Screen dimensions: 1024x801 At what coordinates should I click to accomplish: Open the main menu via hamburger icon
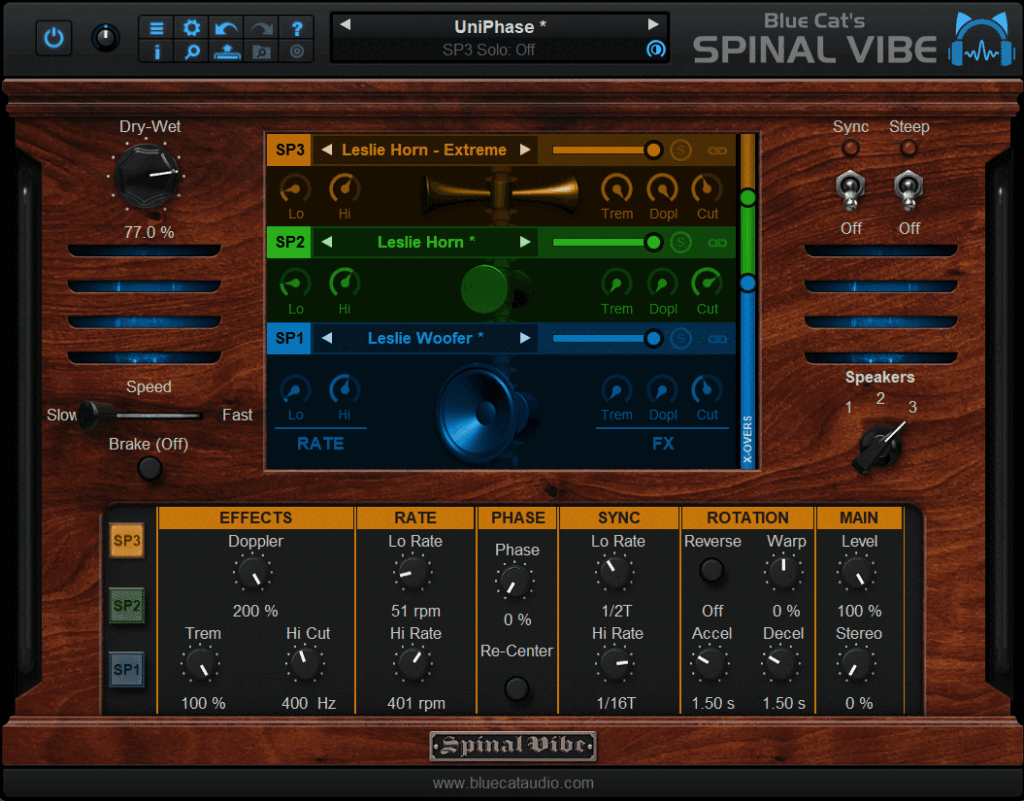[157, 27]
